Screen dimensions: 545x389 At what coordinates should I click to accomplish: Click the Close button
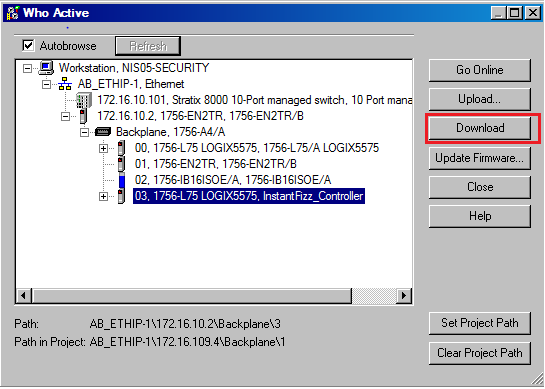click(x=480, y=187)
